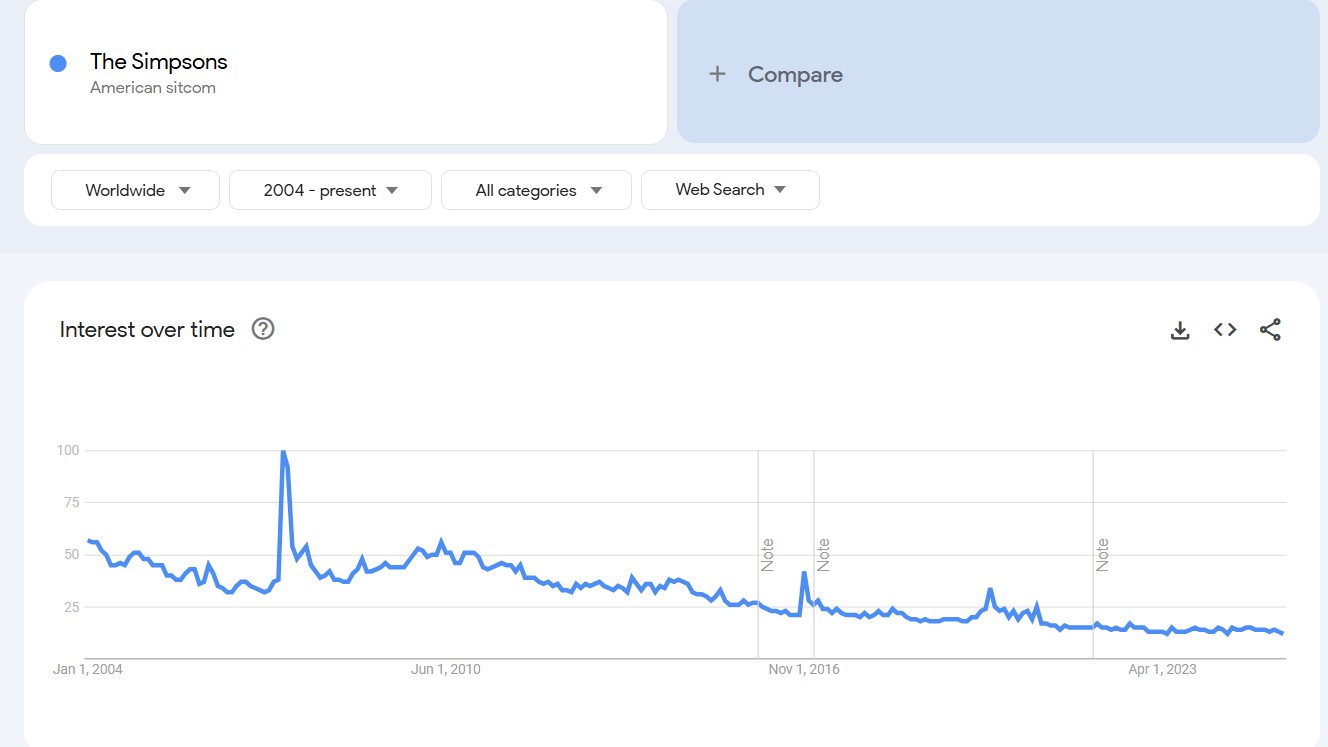
Task: Open the help icon beside Interest over time
Action: point(263,329)
